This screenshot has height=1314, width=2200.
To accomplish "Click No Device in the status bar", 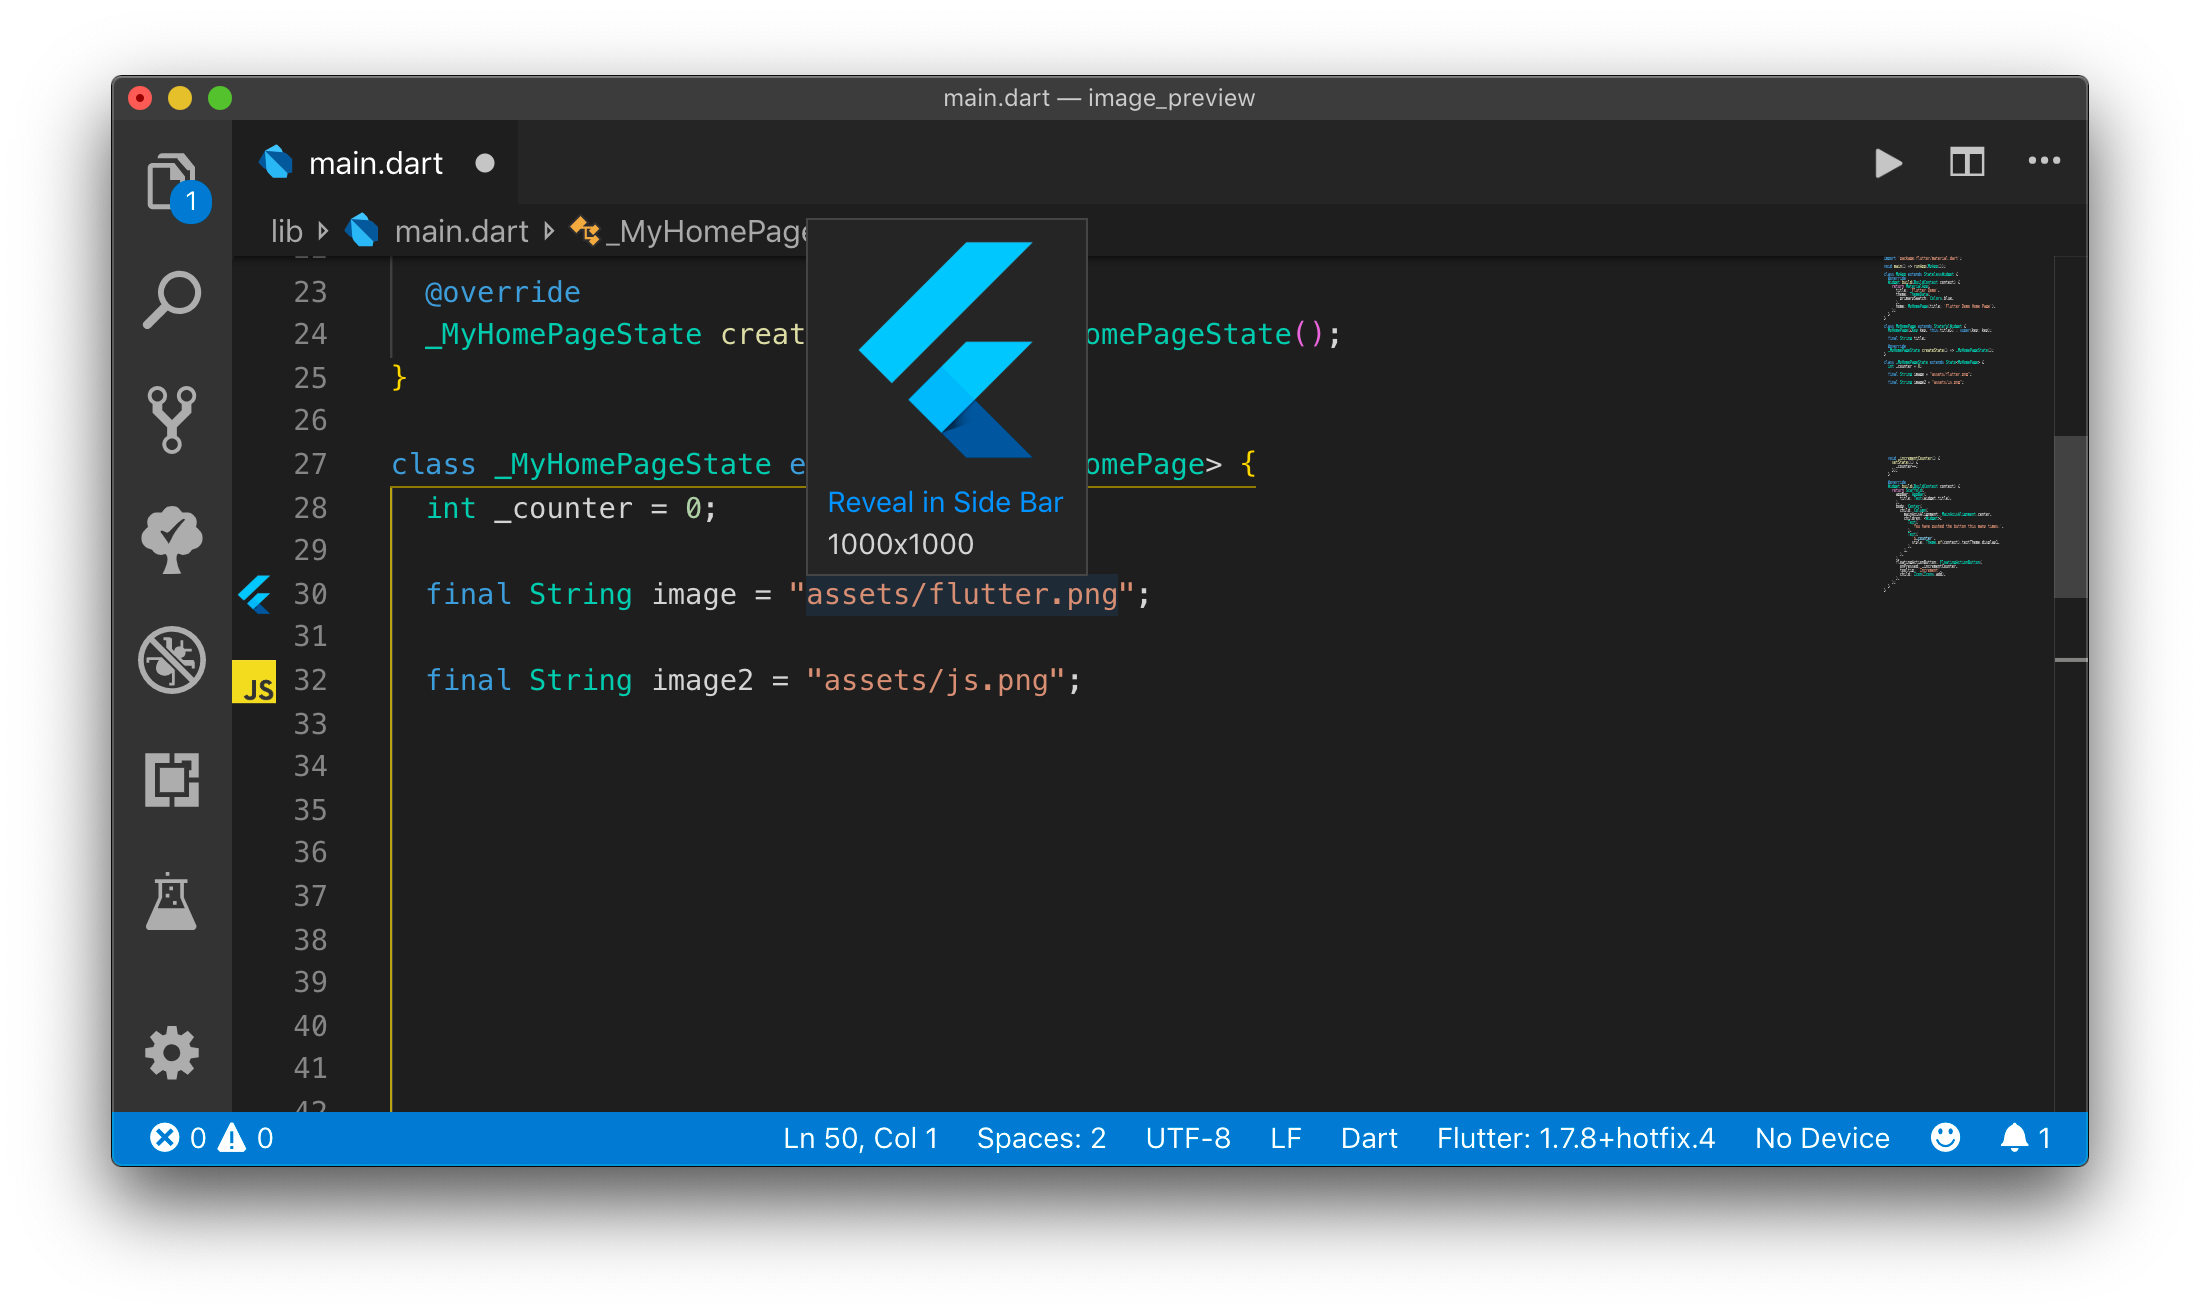I will 1821,1137.
